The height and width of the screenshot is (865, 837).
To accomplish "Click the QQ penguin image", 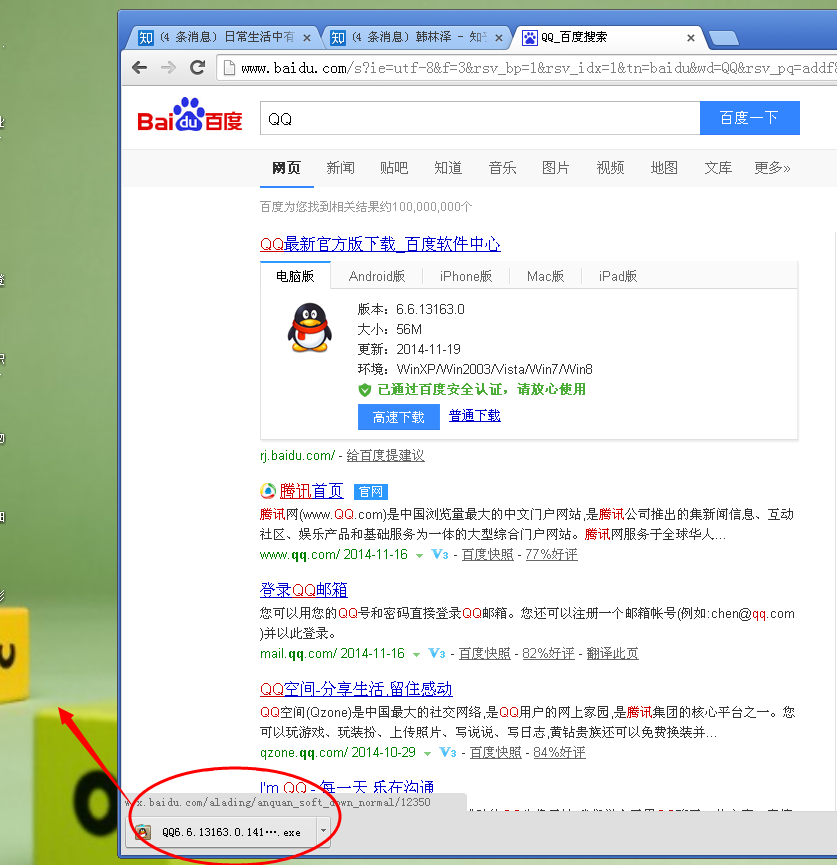I will point(310,327).
